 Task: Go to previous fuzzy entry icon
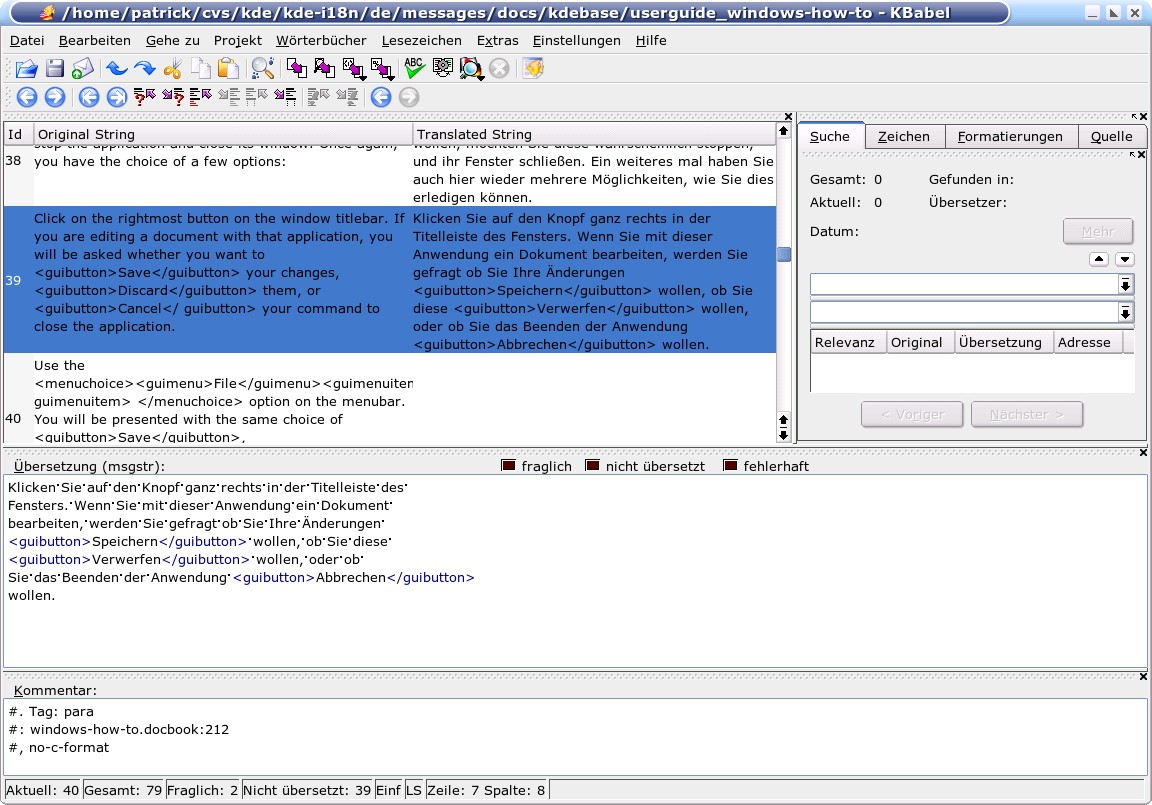coord(201,97)
